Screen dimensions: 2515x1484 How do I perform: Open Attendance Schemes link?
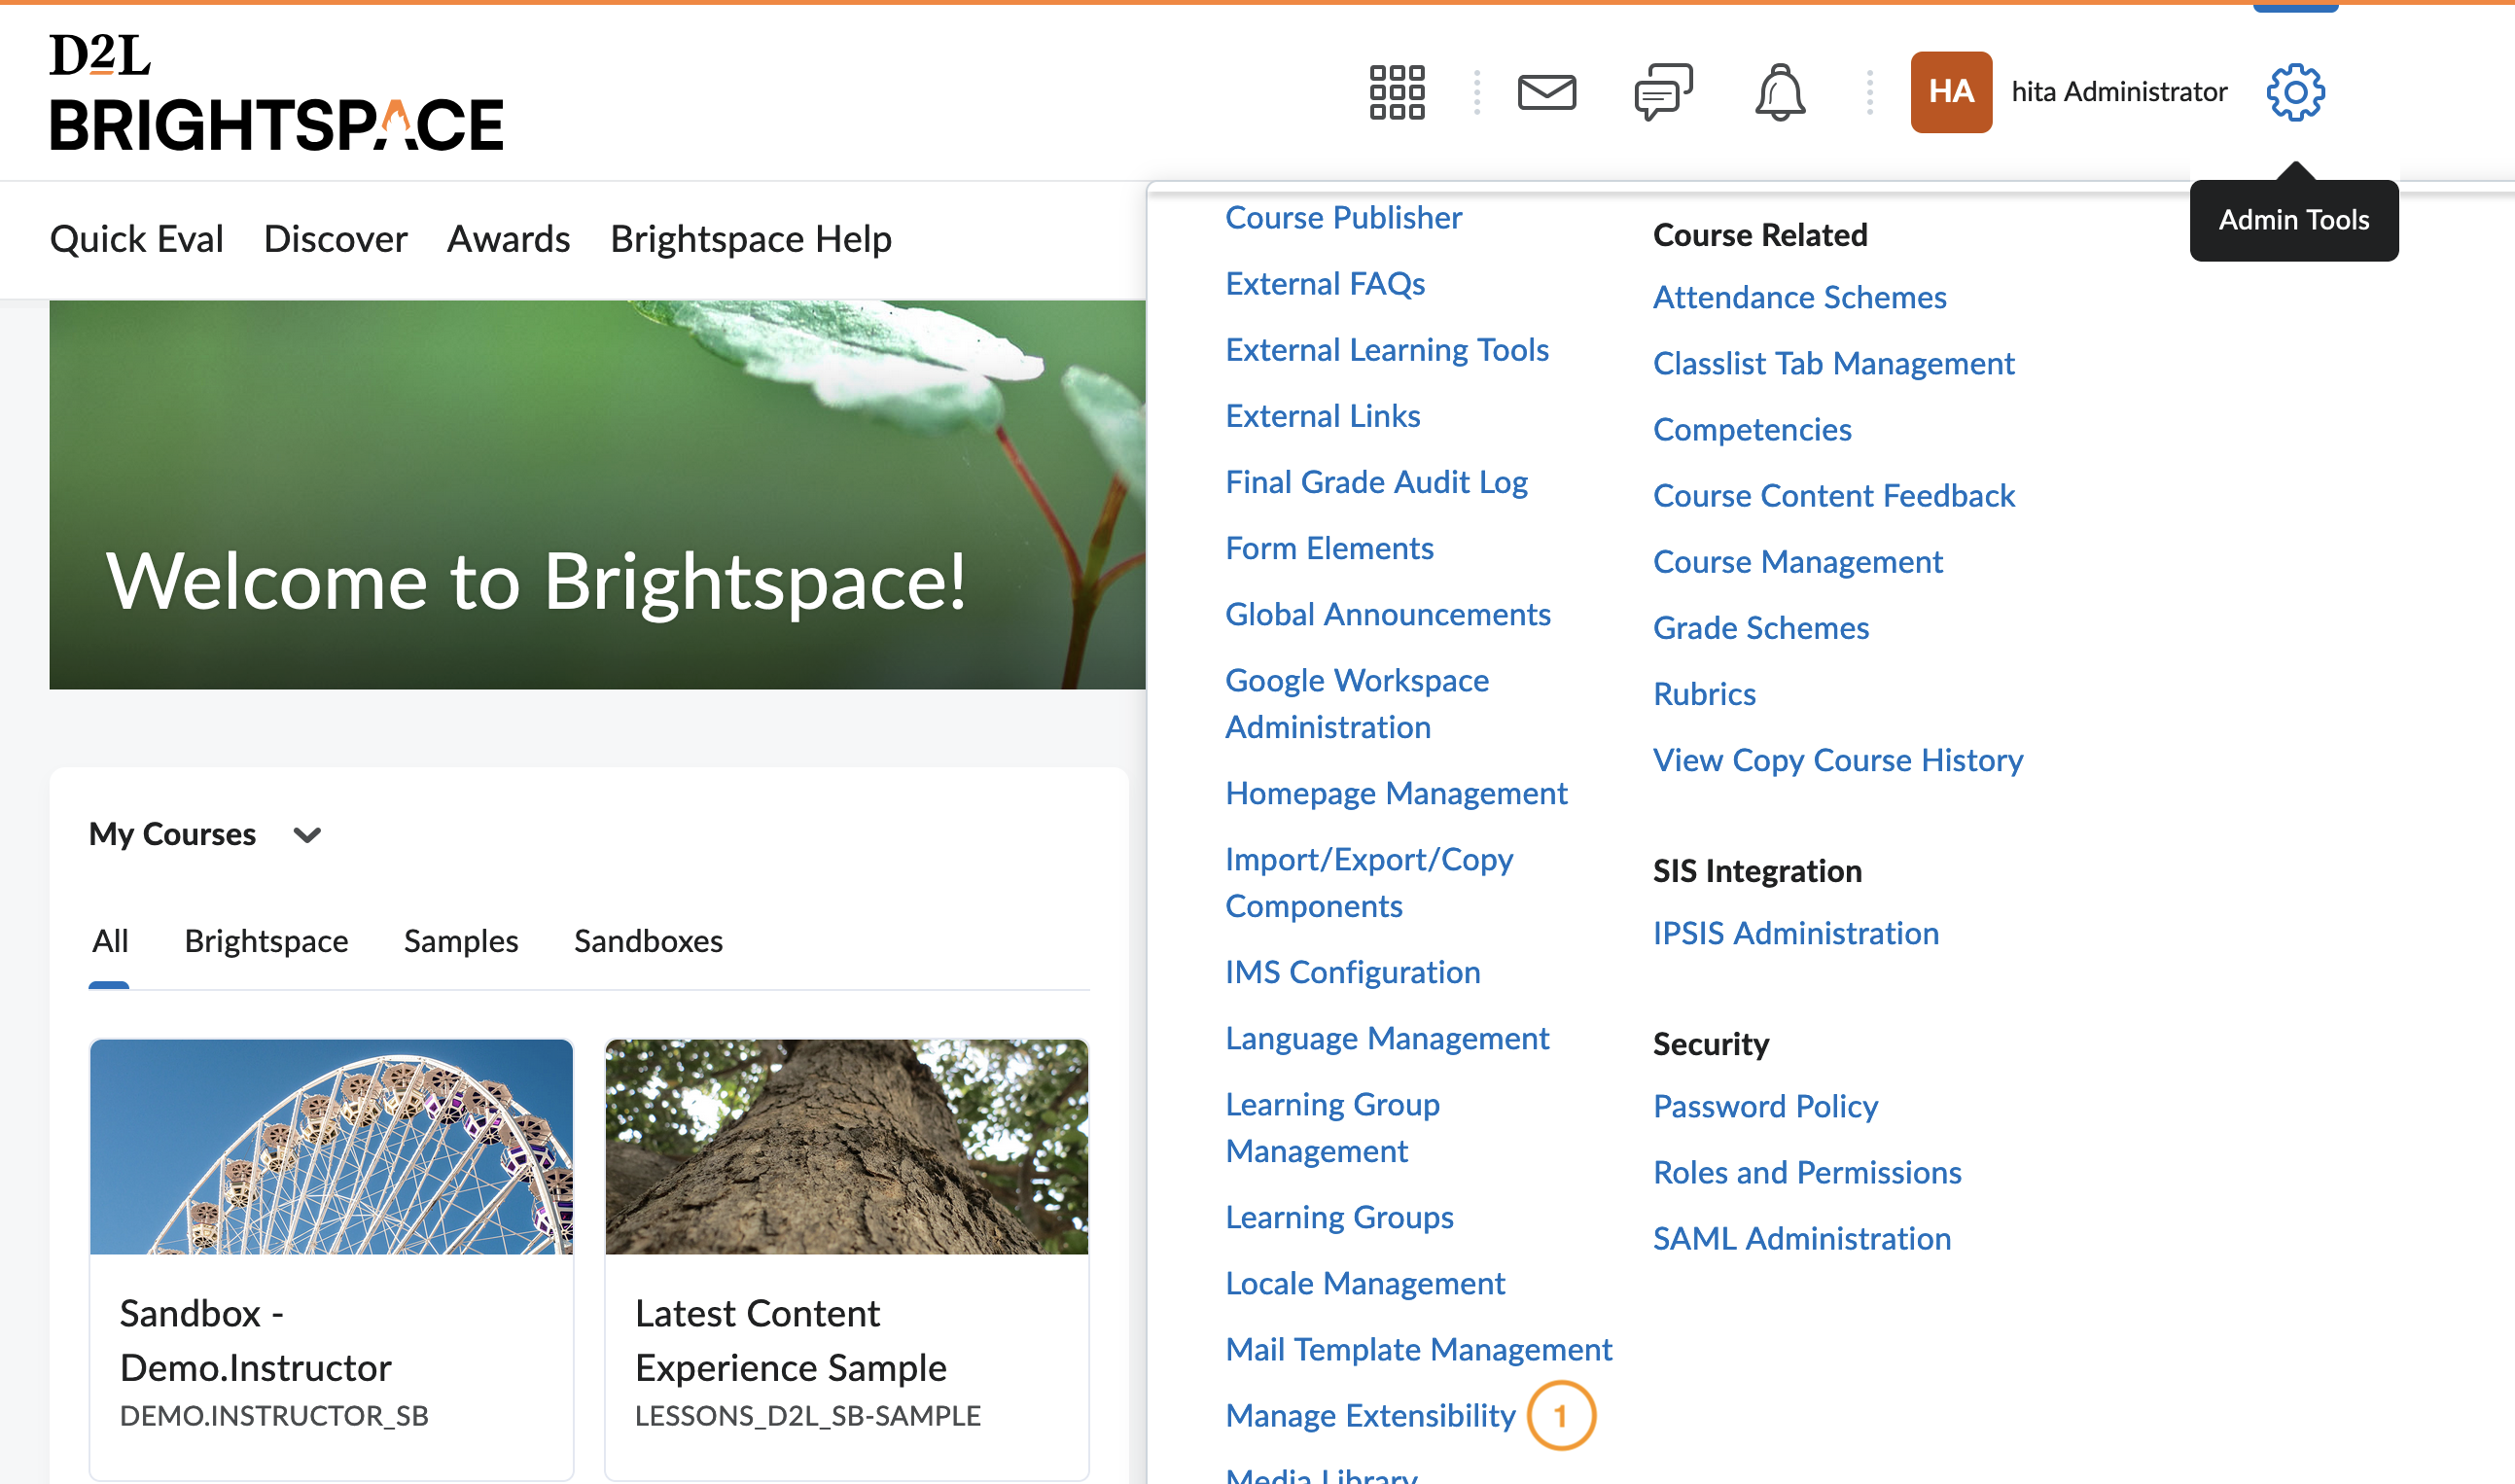(x=1799, y=297)
